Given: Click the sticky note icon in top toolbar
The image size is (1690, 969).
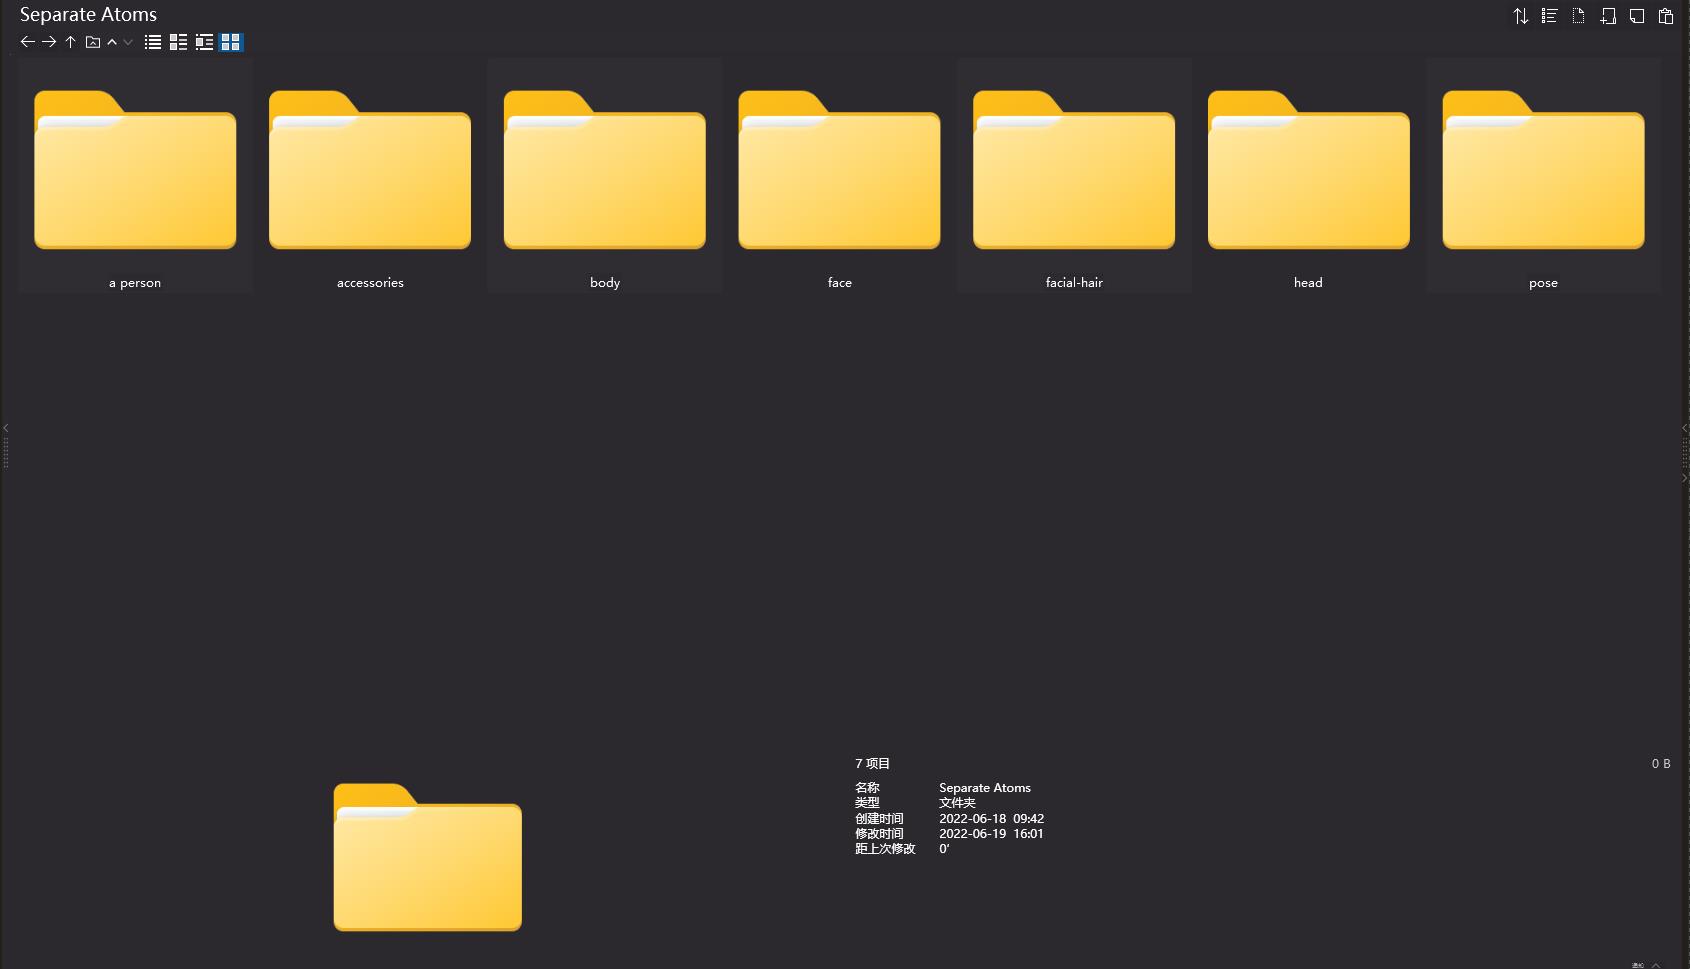Looking at the screenshot, I should (1637, 16).
